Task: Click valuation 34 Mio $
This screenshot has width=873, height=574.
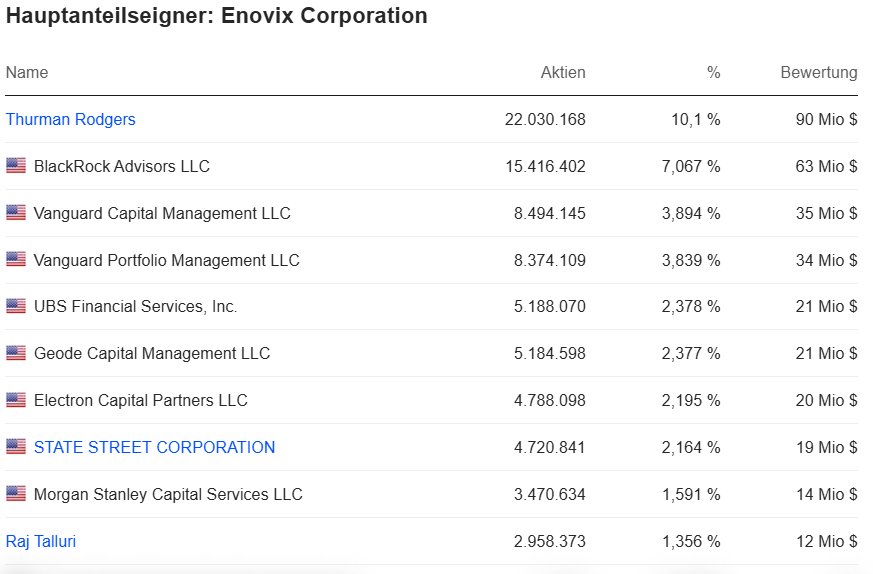Action: pyautogui.click(x=826, y=260)
